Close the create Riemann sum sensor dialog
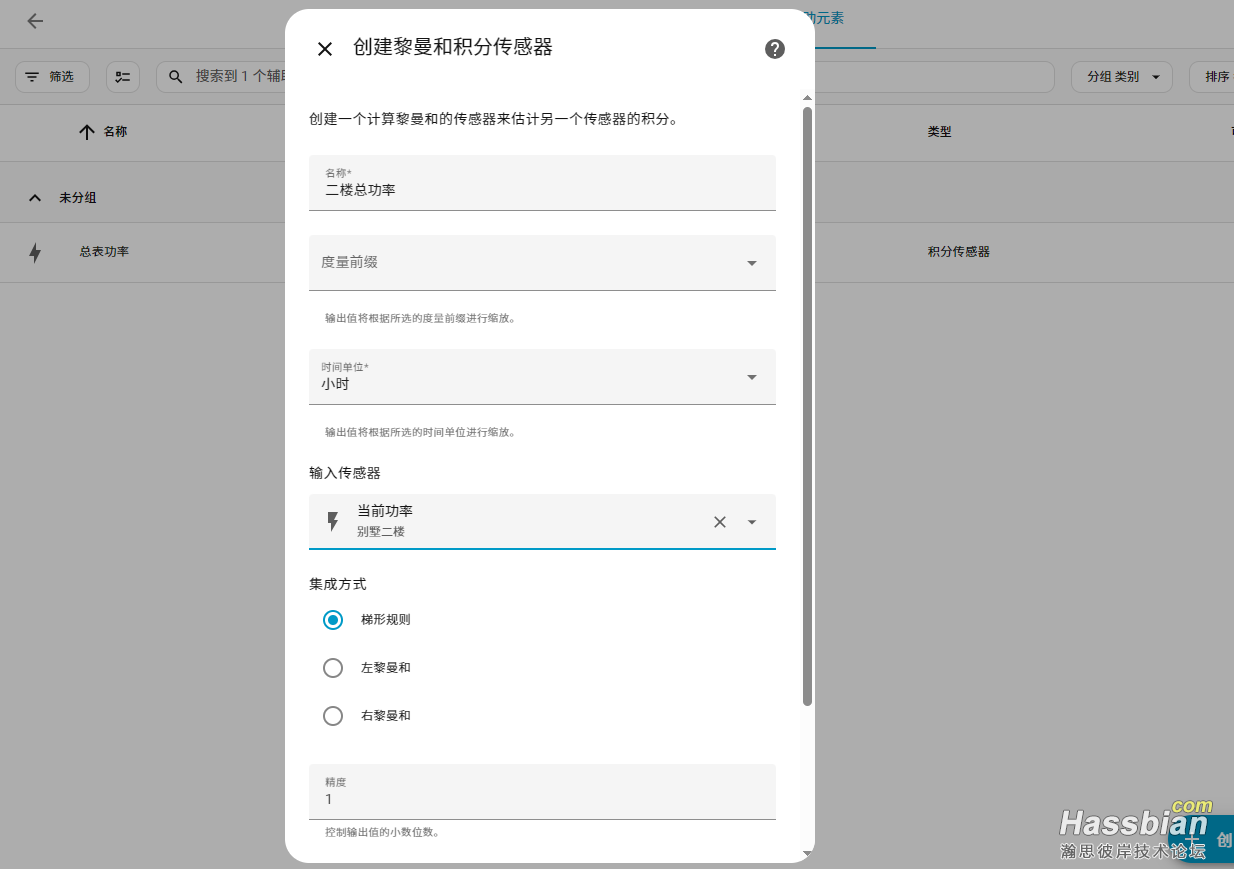 point(325,49)
